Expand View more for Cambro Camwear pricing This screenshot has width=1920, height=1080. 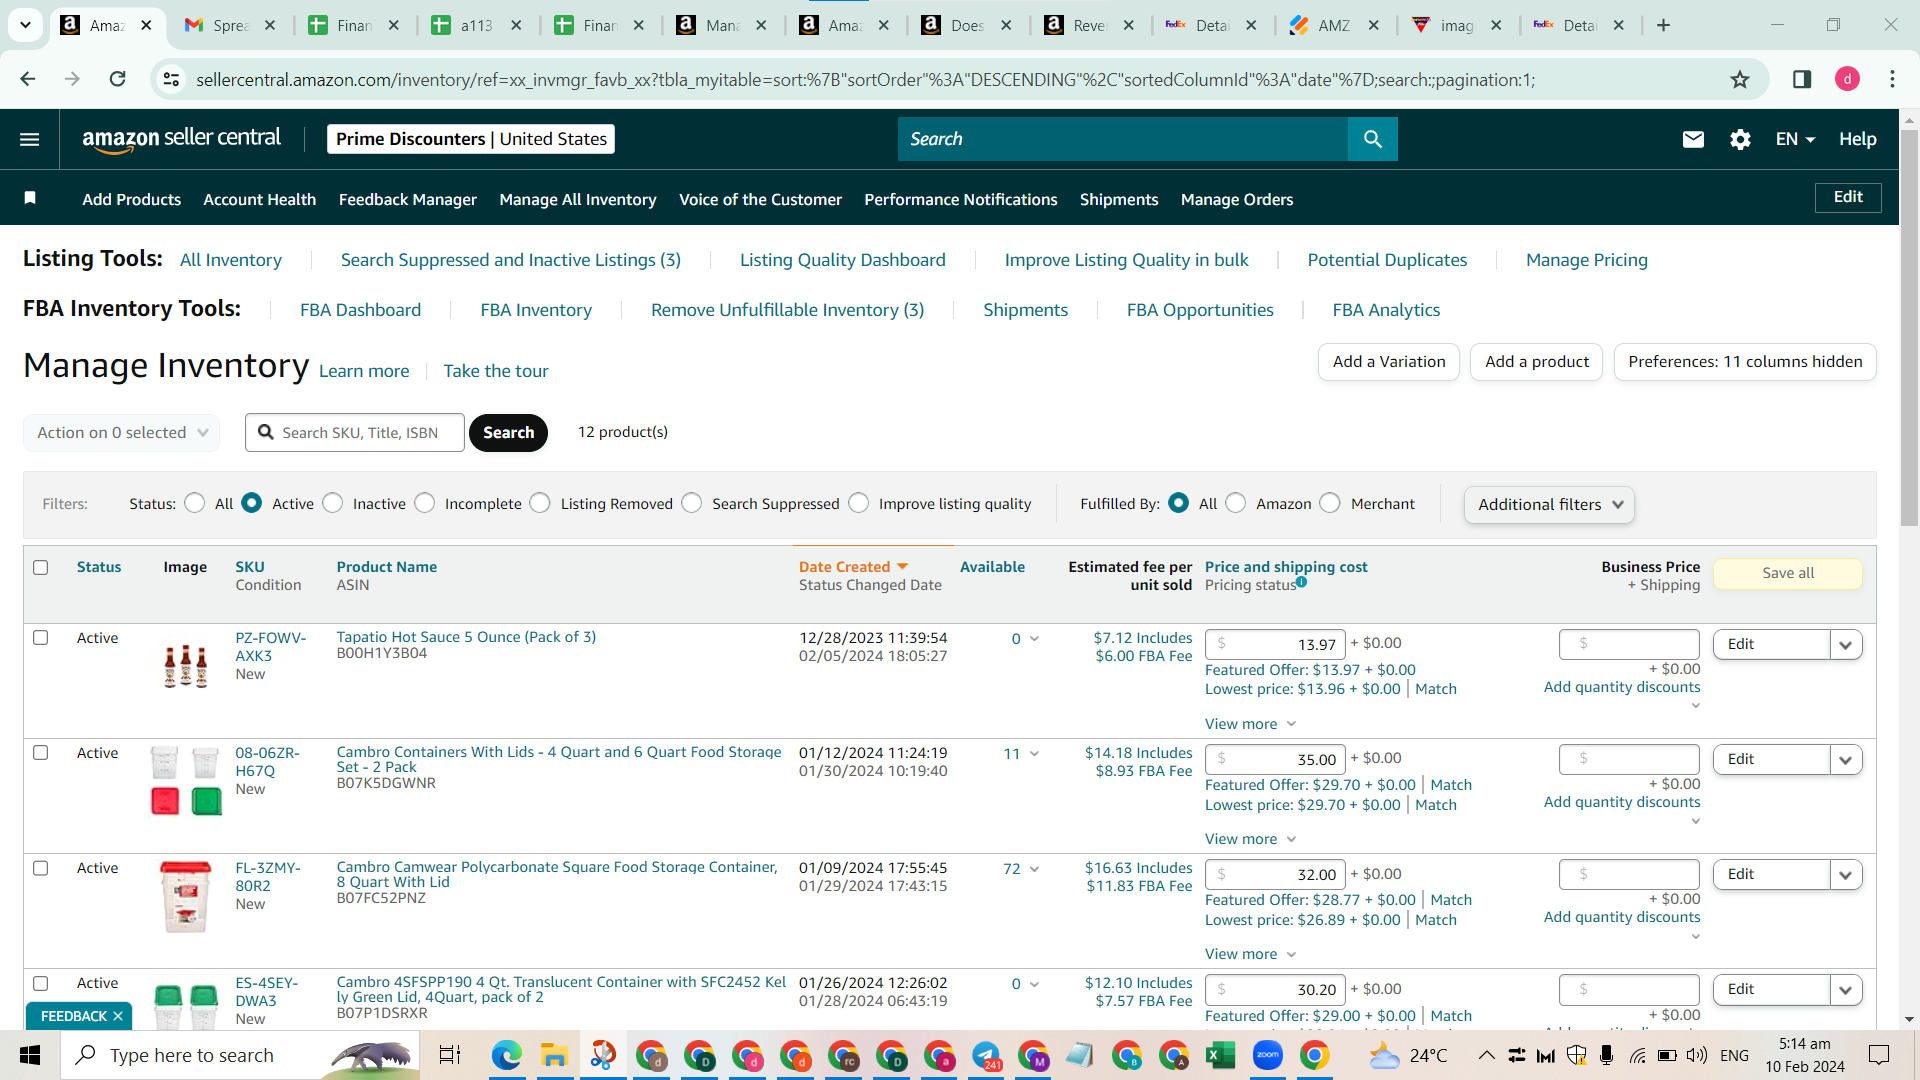coord(1250,954)
